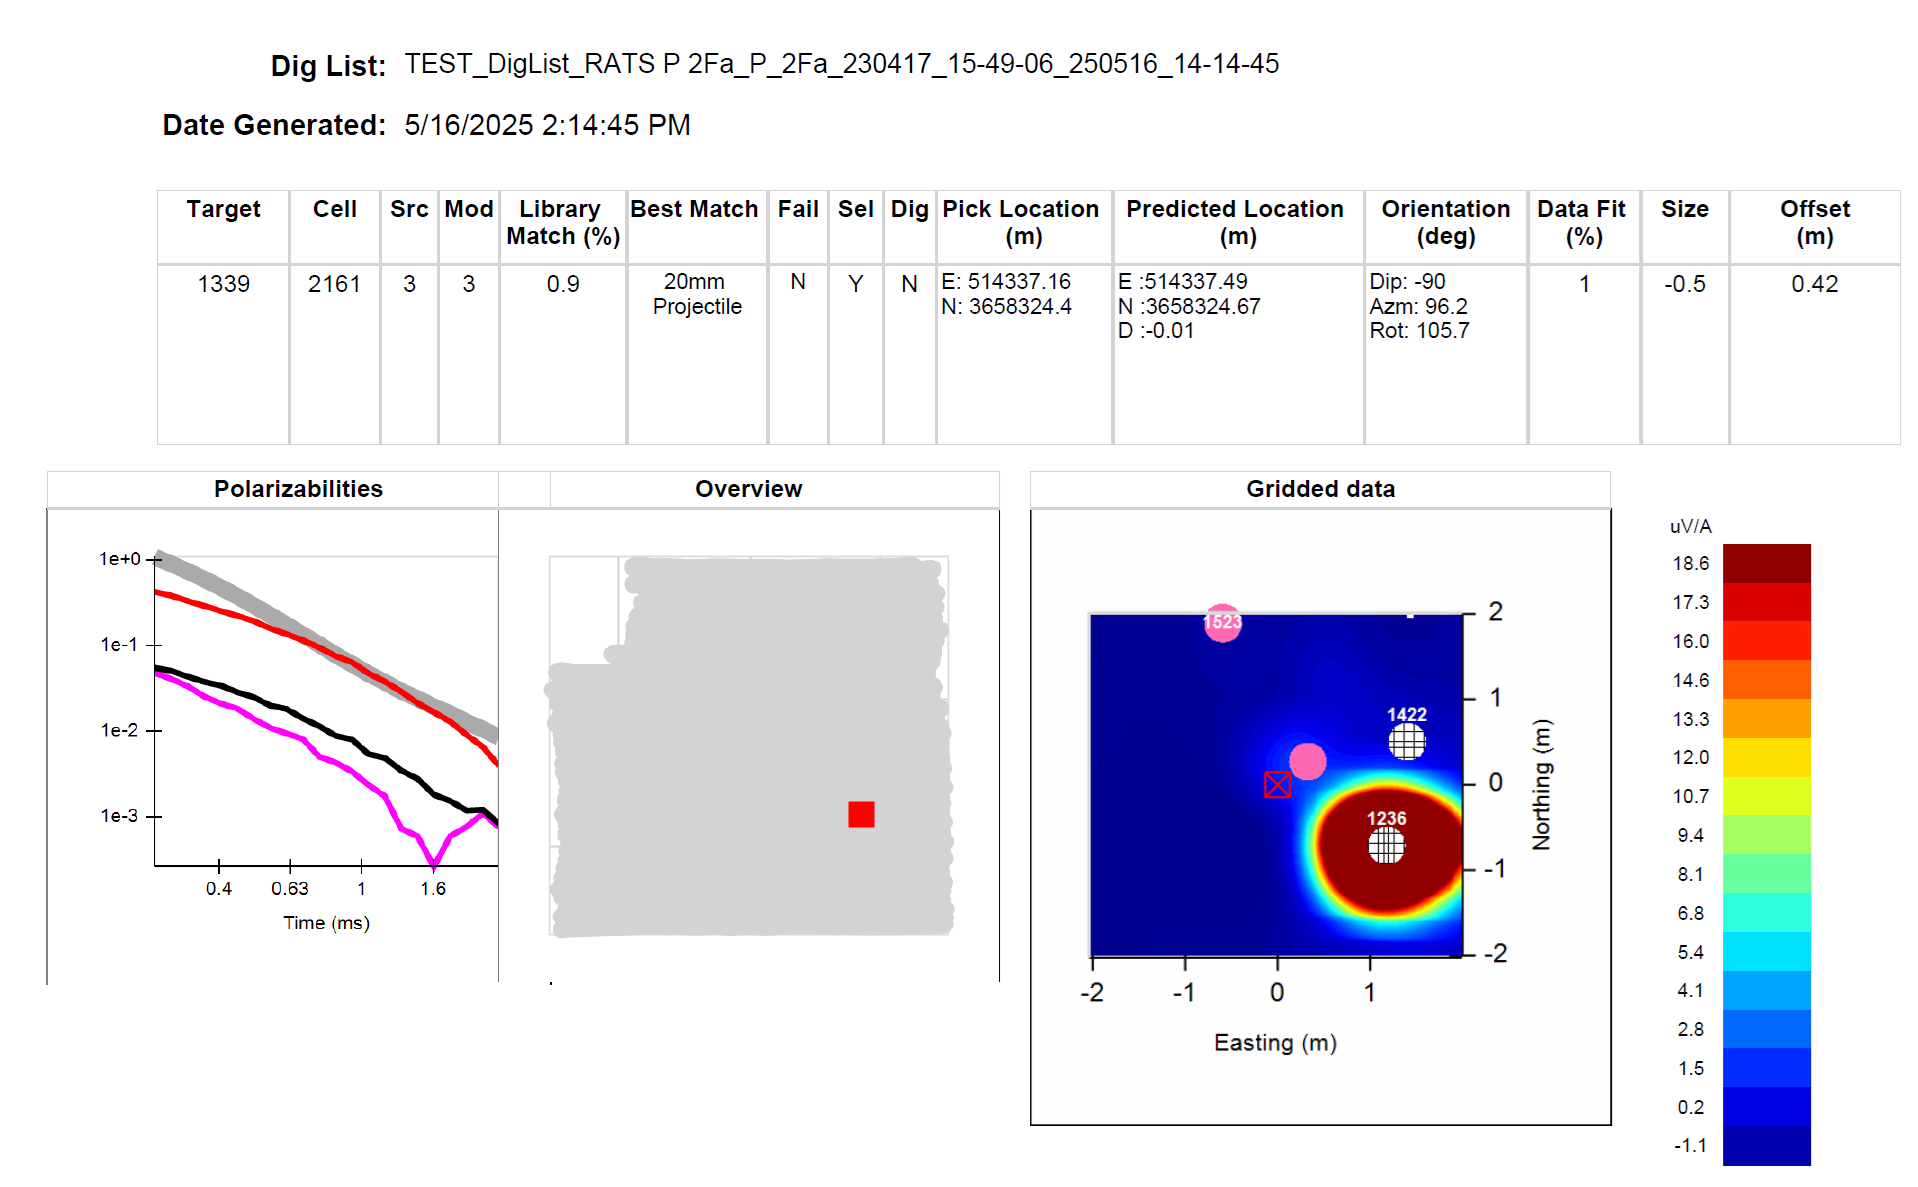Click the unlabeled pink circle predicted location marker
The image size is (1918, 1187).
pyautogui.click(x=1307, y=762)
